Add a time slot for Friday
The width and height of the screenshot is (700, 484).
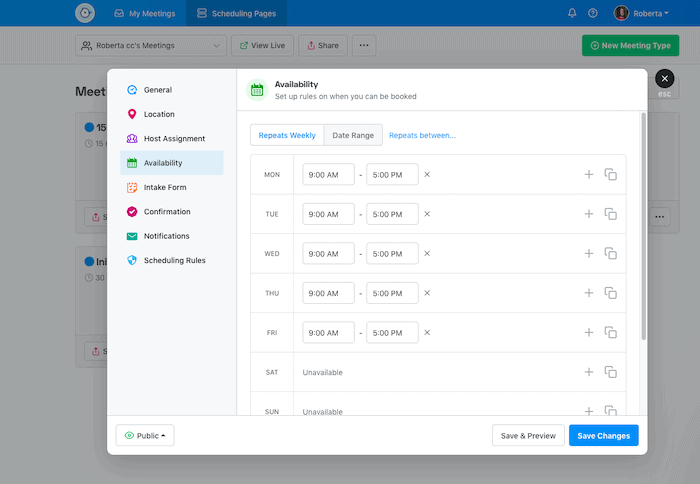click(589, 333)
